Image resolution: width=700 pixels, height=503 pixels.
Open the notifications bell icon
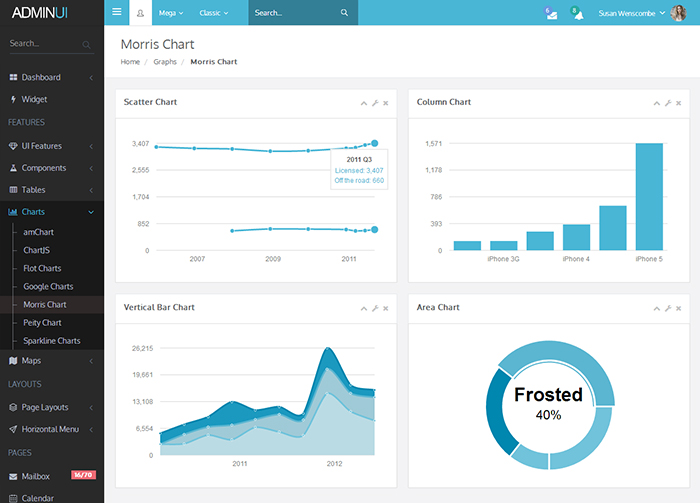click(x=577, y=14)
